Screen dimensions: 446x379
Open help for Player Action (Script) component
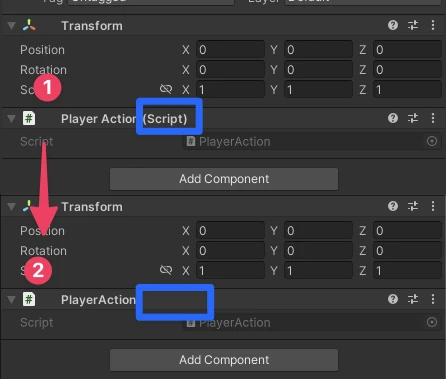point(393,118)
